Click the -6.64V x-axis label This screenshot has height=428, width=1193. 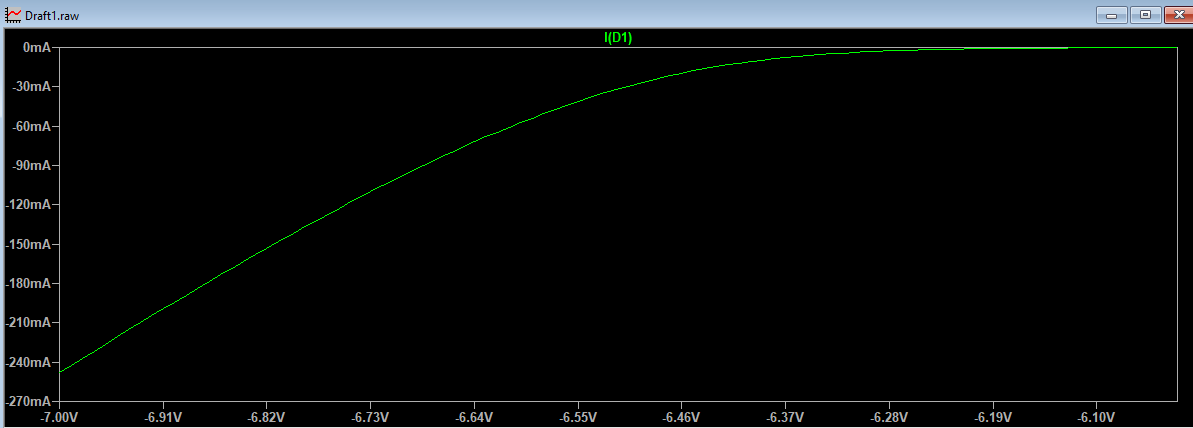[473, 418]
